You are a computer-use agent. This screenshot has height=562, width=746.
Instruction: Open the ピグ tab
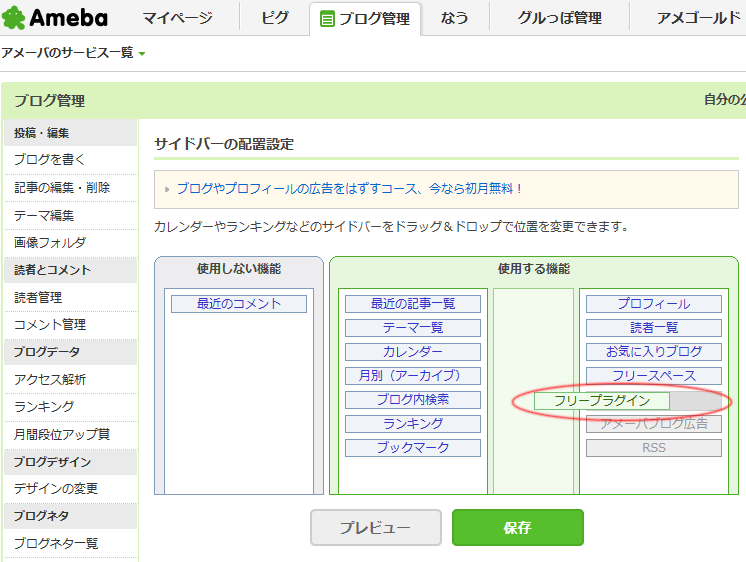(x=275, y=18)
